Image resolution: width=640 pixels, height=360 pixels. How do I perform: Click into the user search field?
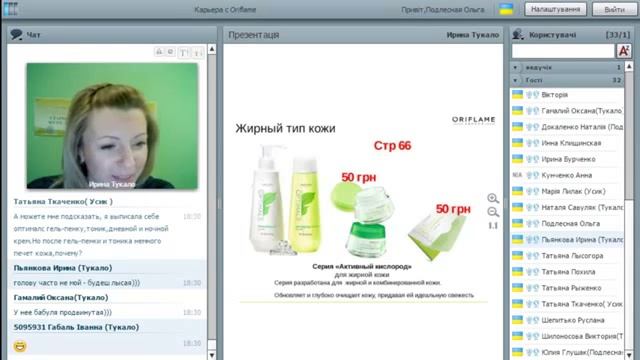(x=563, y=51)
